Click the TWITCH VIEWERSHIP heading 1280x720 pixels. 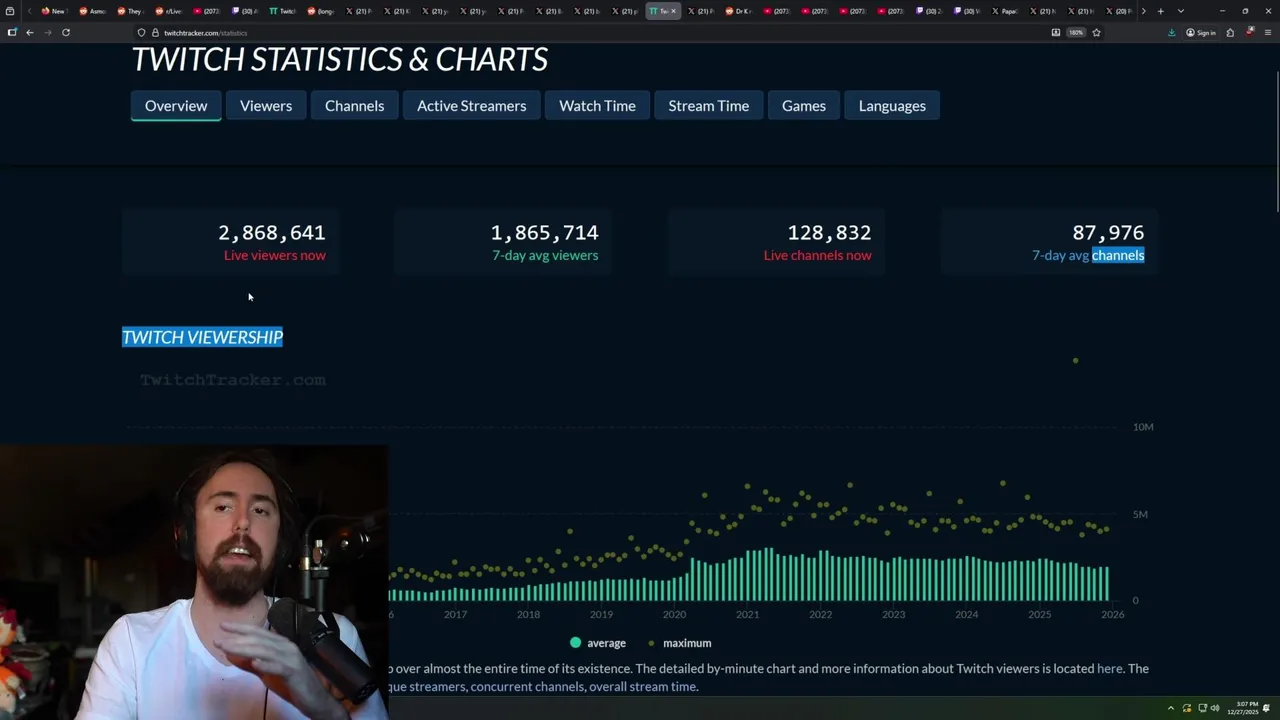click(x=202, y=337)
